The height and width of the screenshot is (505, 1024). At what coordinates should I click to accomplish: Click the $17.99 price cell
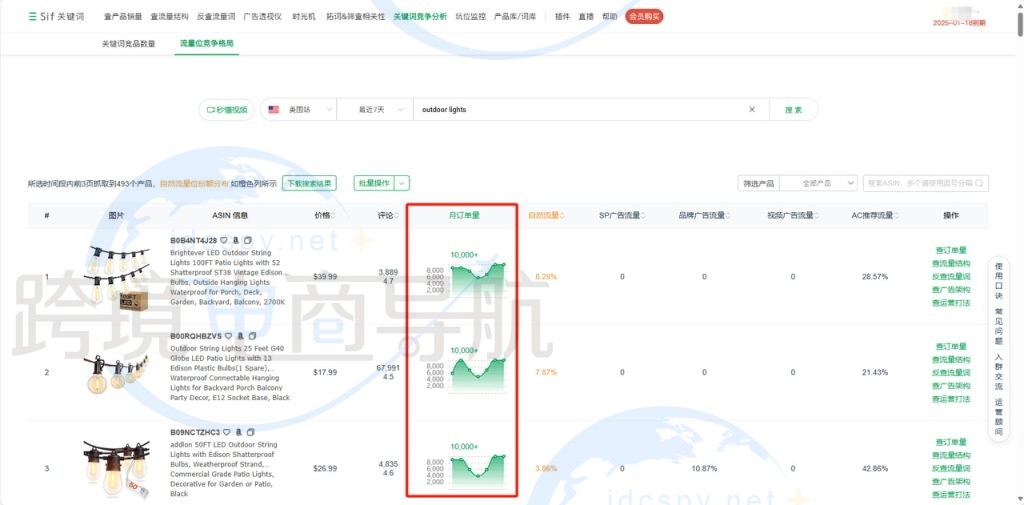[x=325, y=372]
